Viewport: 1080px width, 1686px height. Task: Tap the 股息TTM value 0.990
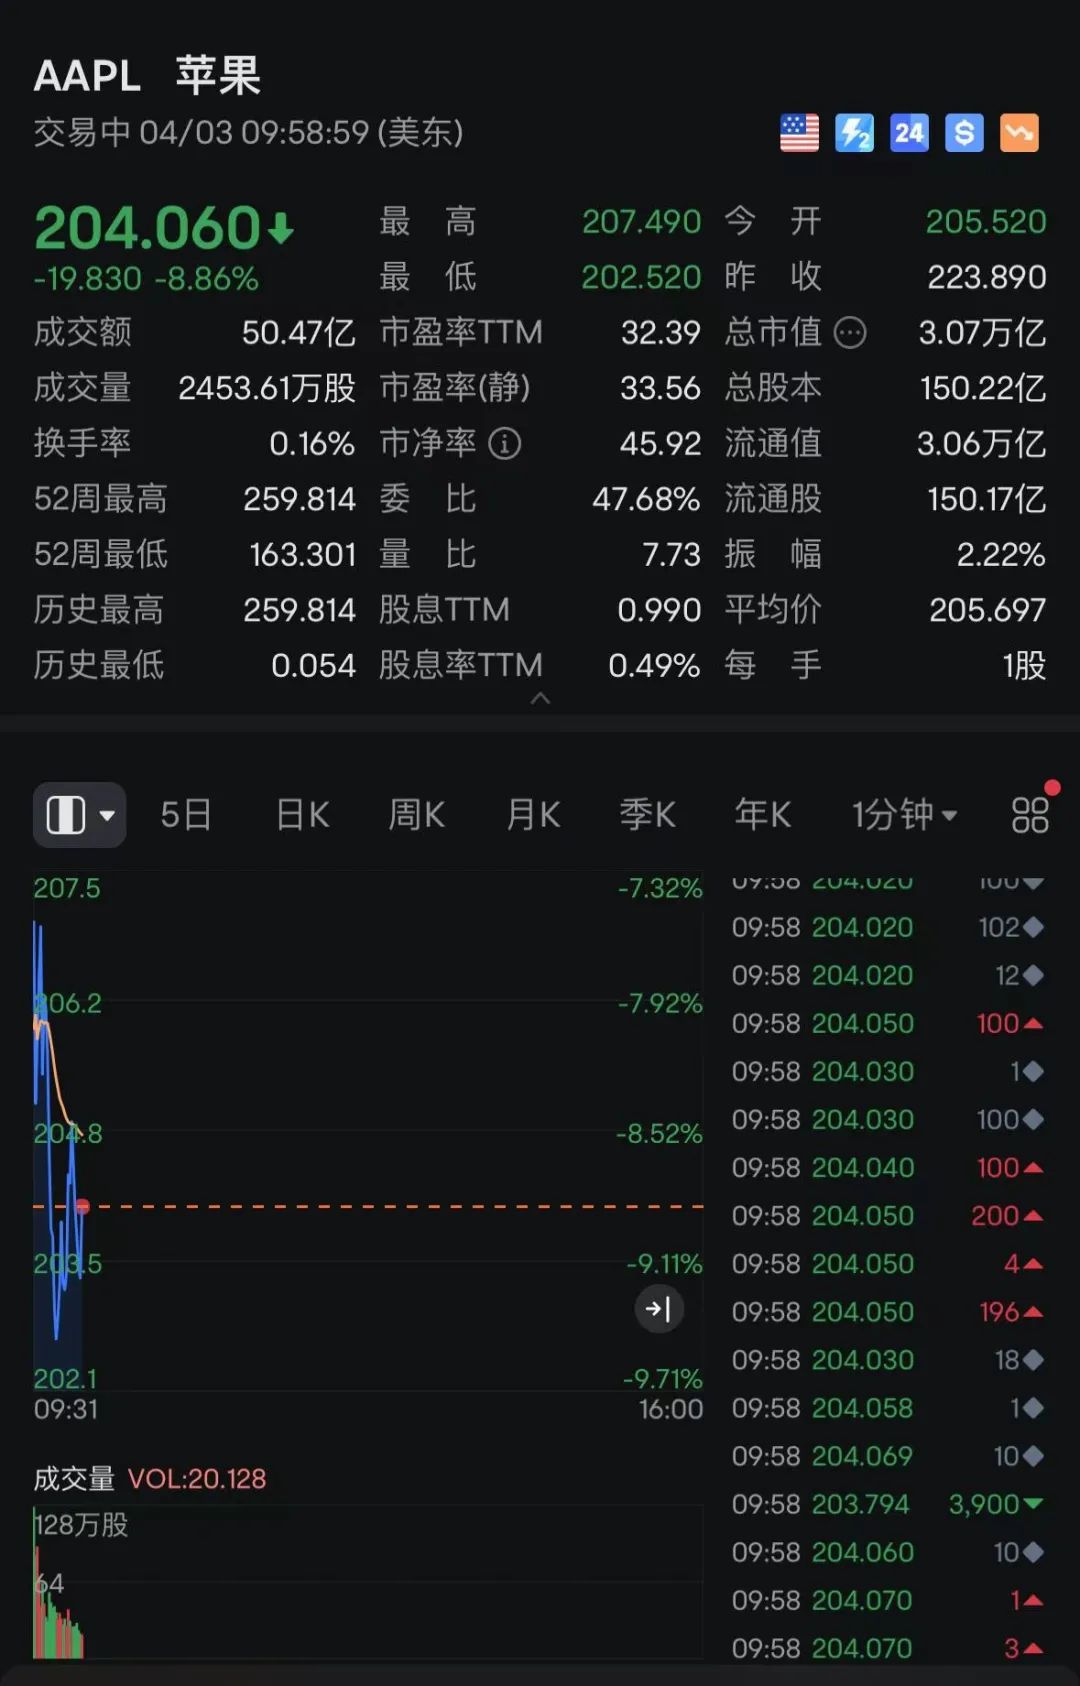[659, 610]
